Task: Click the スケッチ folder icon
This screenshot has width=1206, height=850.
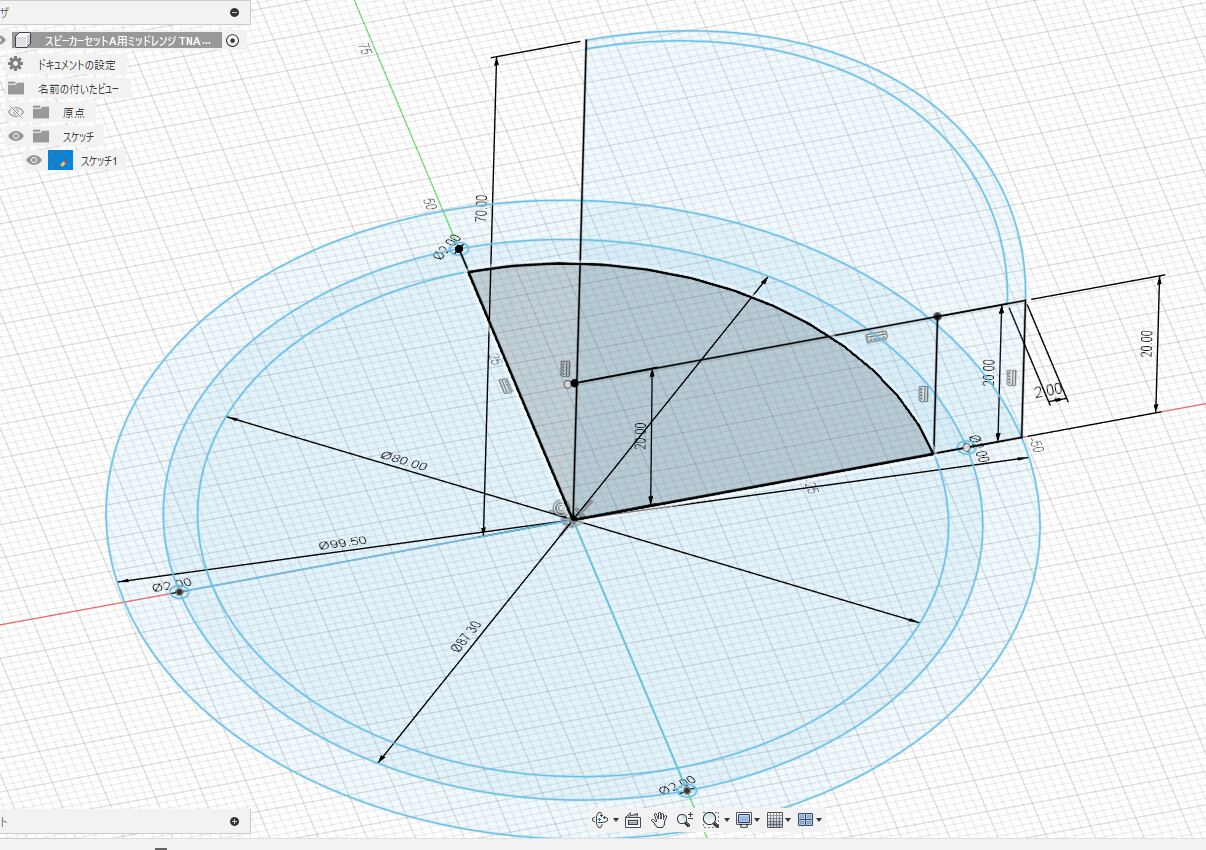Action: point(41,136)
